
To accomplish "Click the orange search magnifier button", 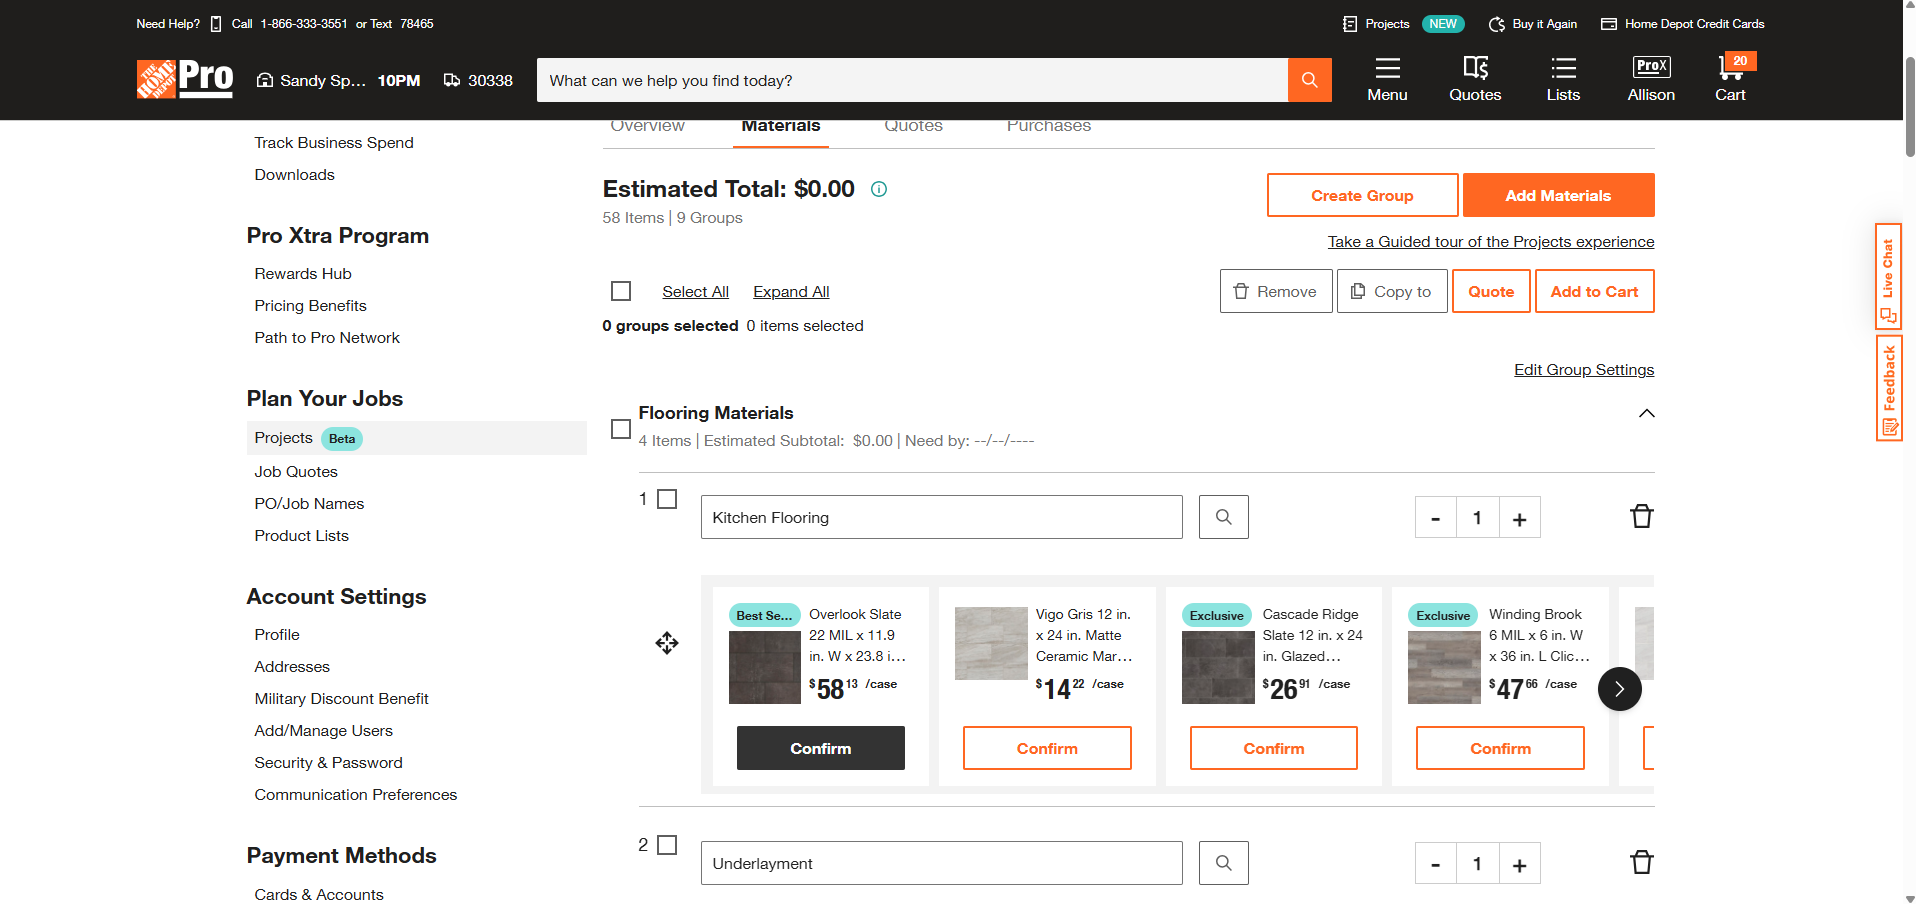I will [x=1309, y=80].
